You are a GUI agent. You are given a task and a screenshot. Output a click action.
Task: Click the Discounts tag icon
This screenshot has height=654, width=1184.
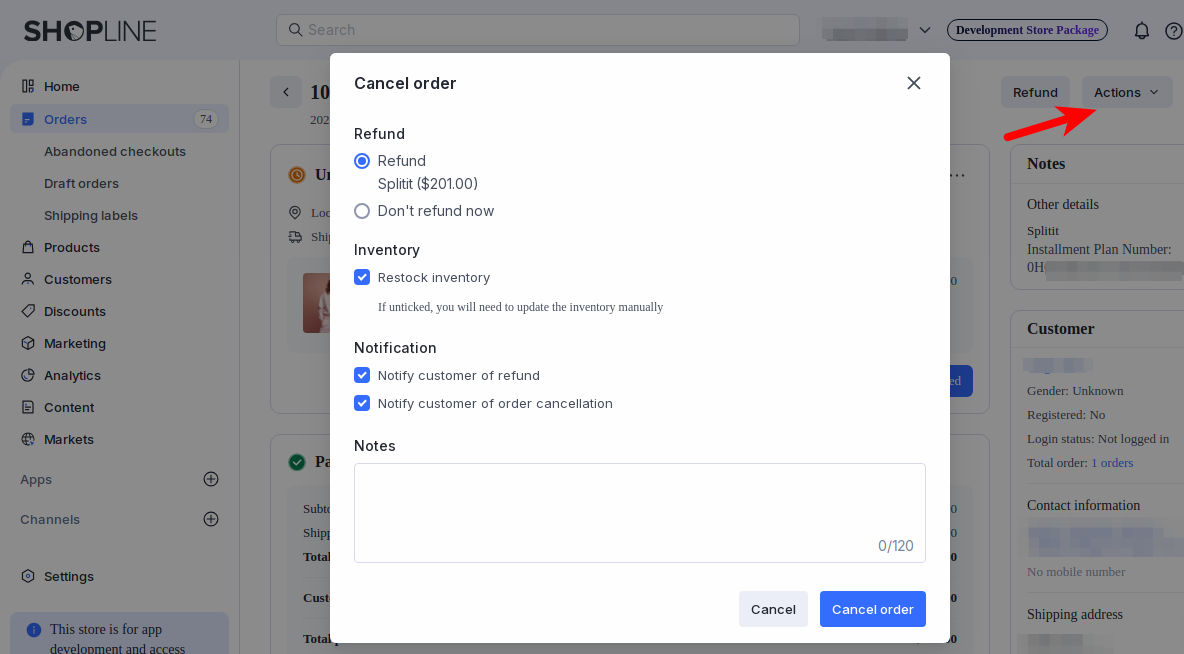pyautogui.click(x=28, y=311)
